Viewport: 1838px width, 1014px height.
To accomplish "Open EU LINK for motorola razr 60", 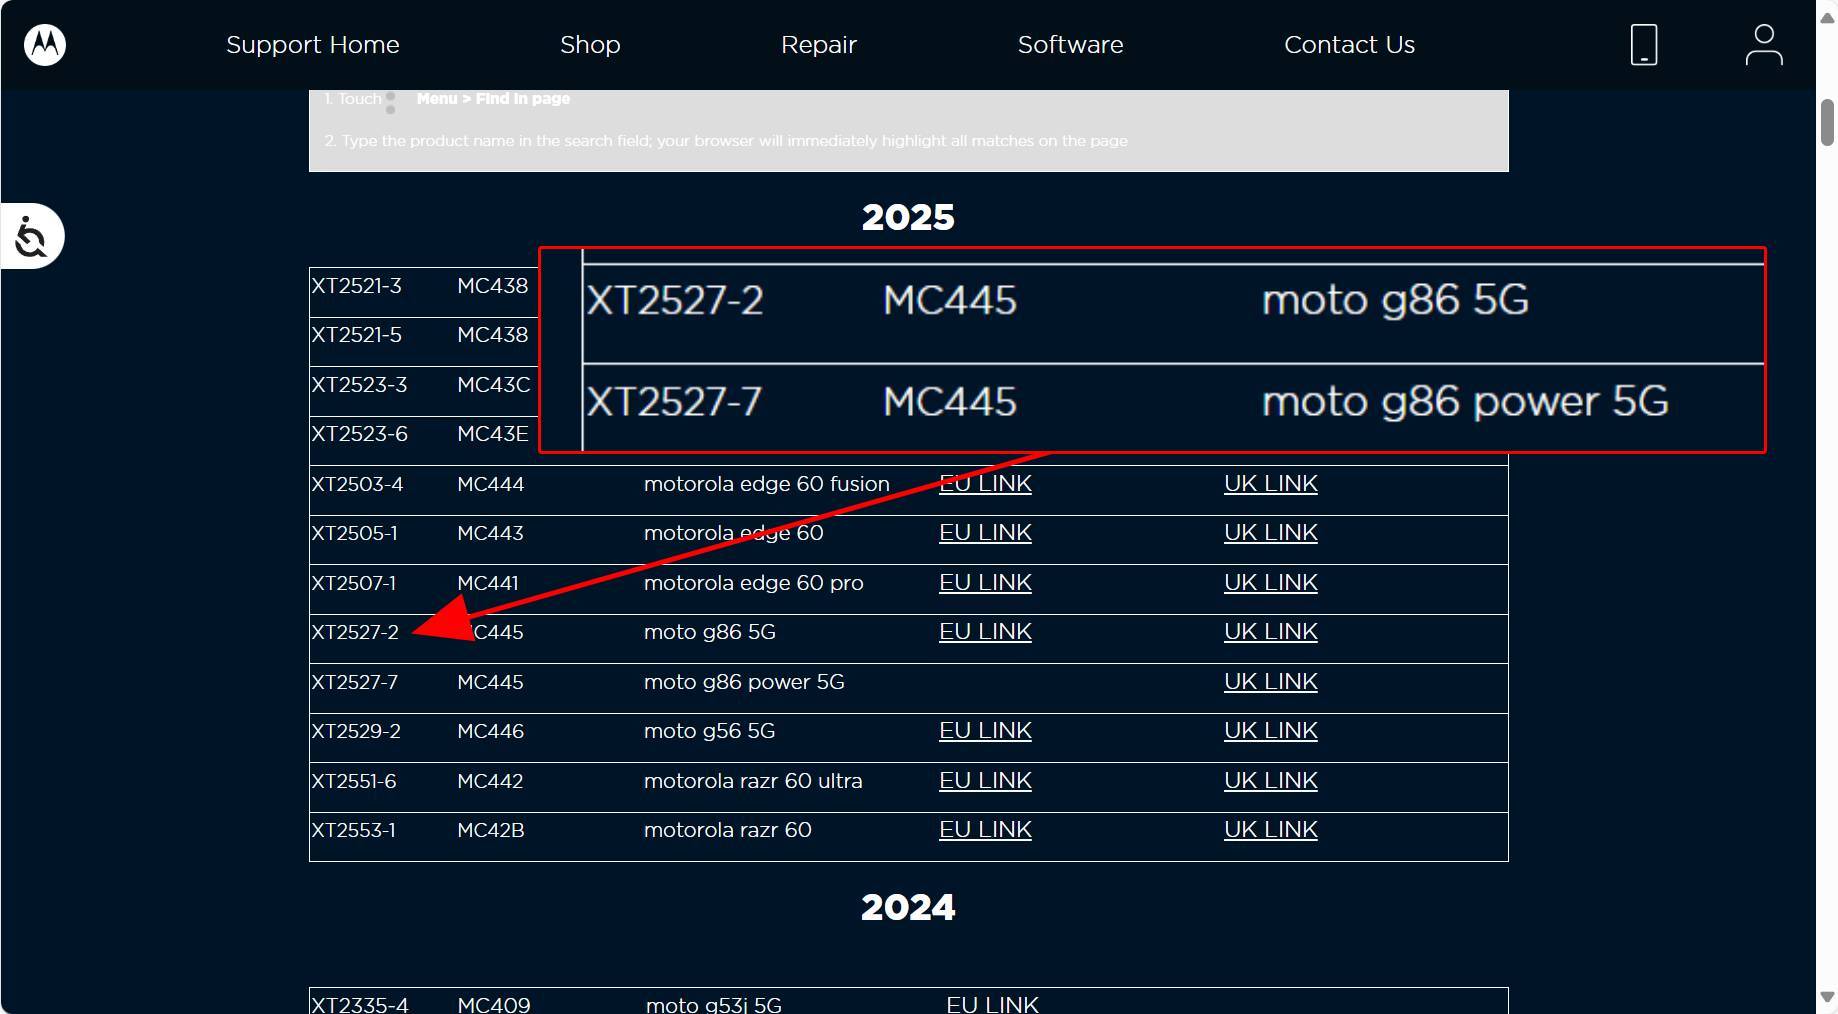I will coord(985,830).
